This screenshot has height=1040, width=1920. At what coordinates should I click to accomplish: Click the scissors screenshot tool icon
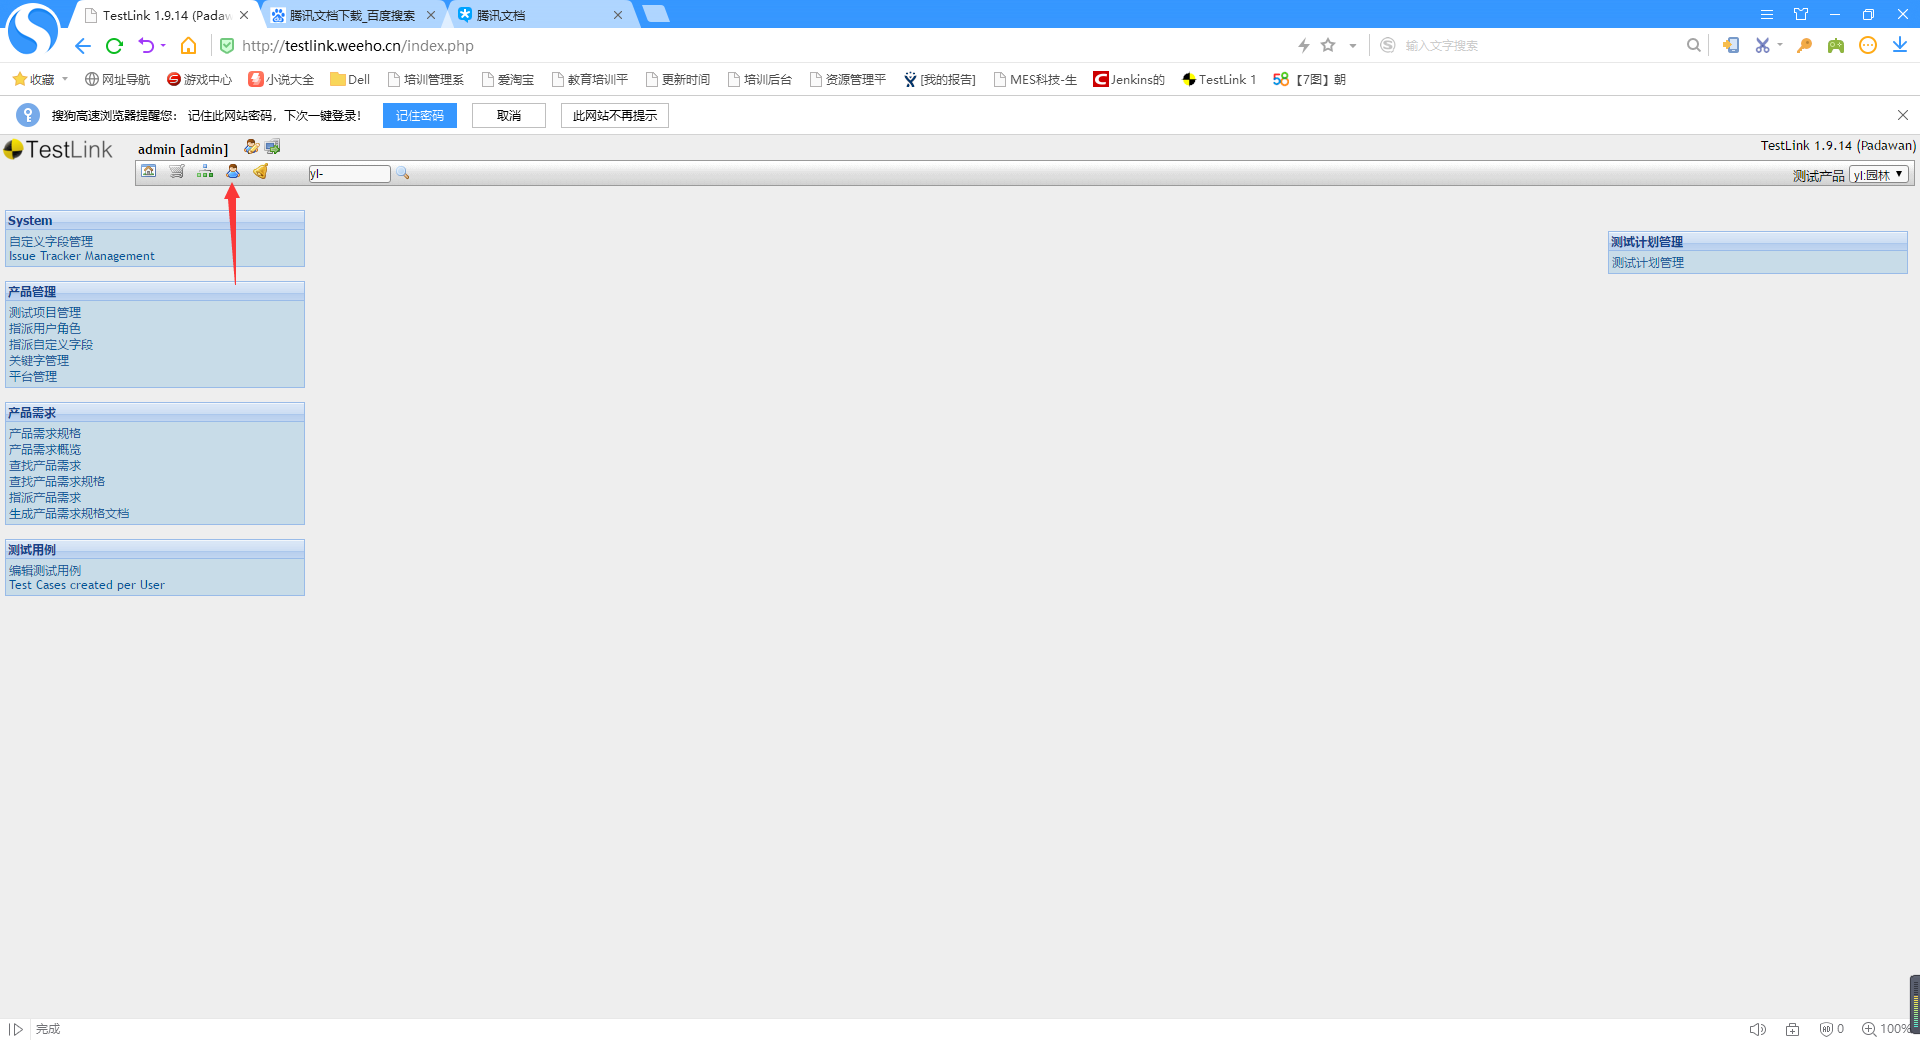1762,45
